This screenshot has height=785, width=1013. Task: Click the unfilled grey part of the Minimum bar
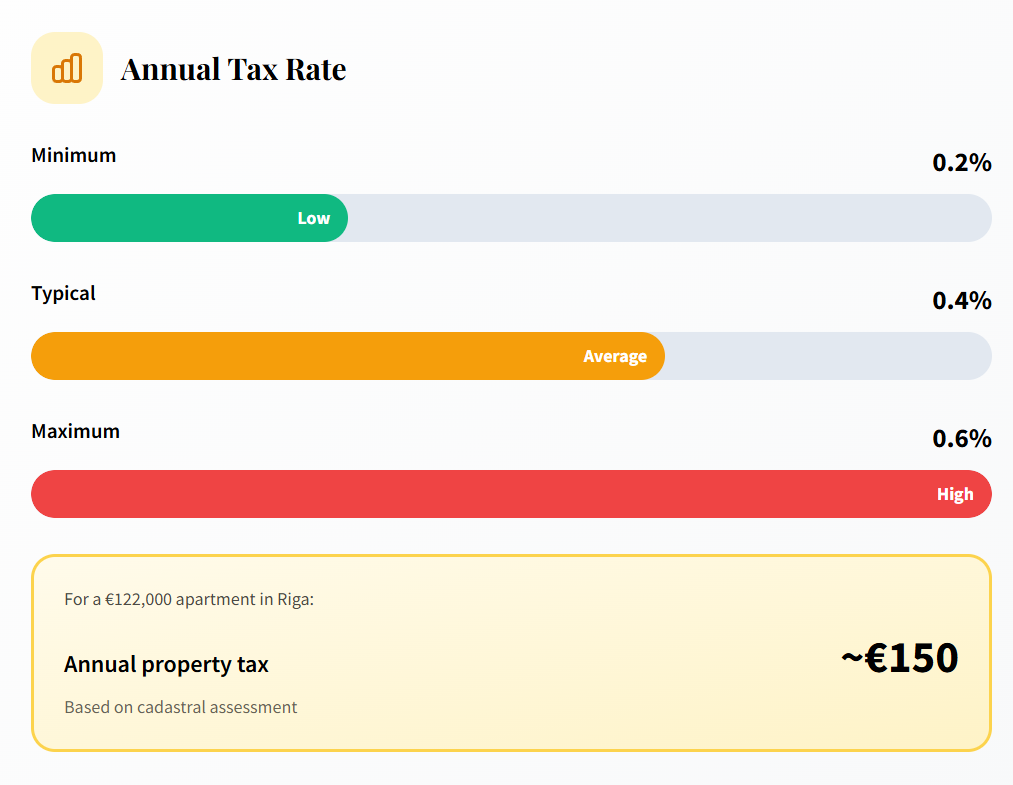click(x=670, y=218)
